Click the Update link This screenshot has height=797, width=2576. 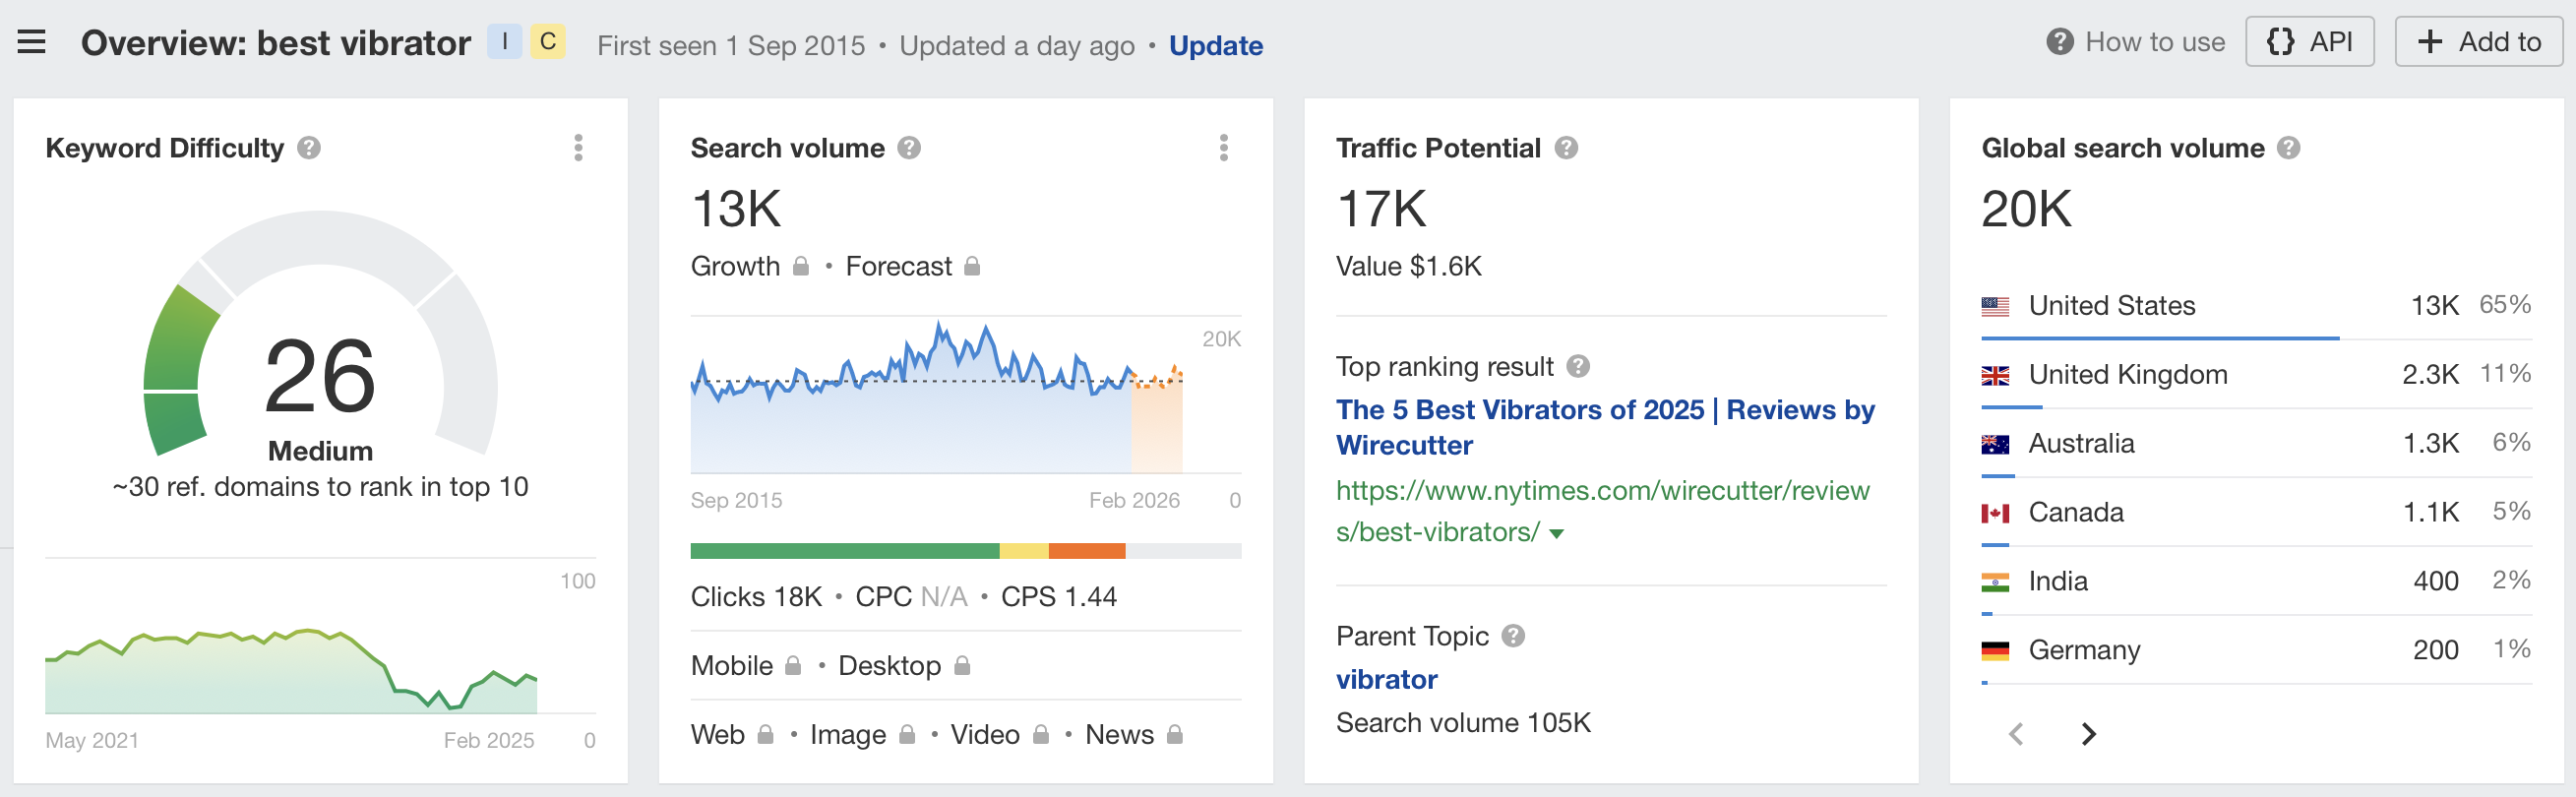click(1215, 45)
